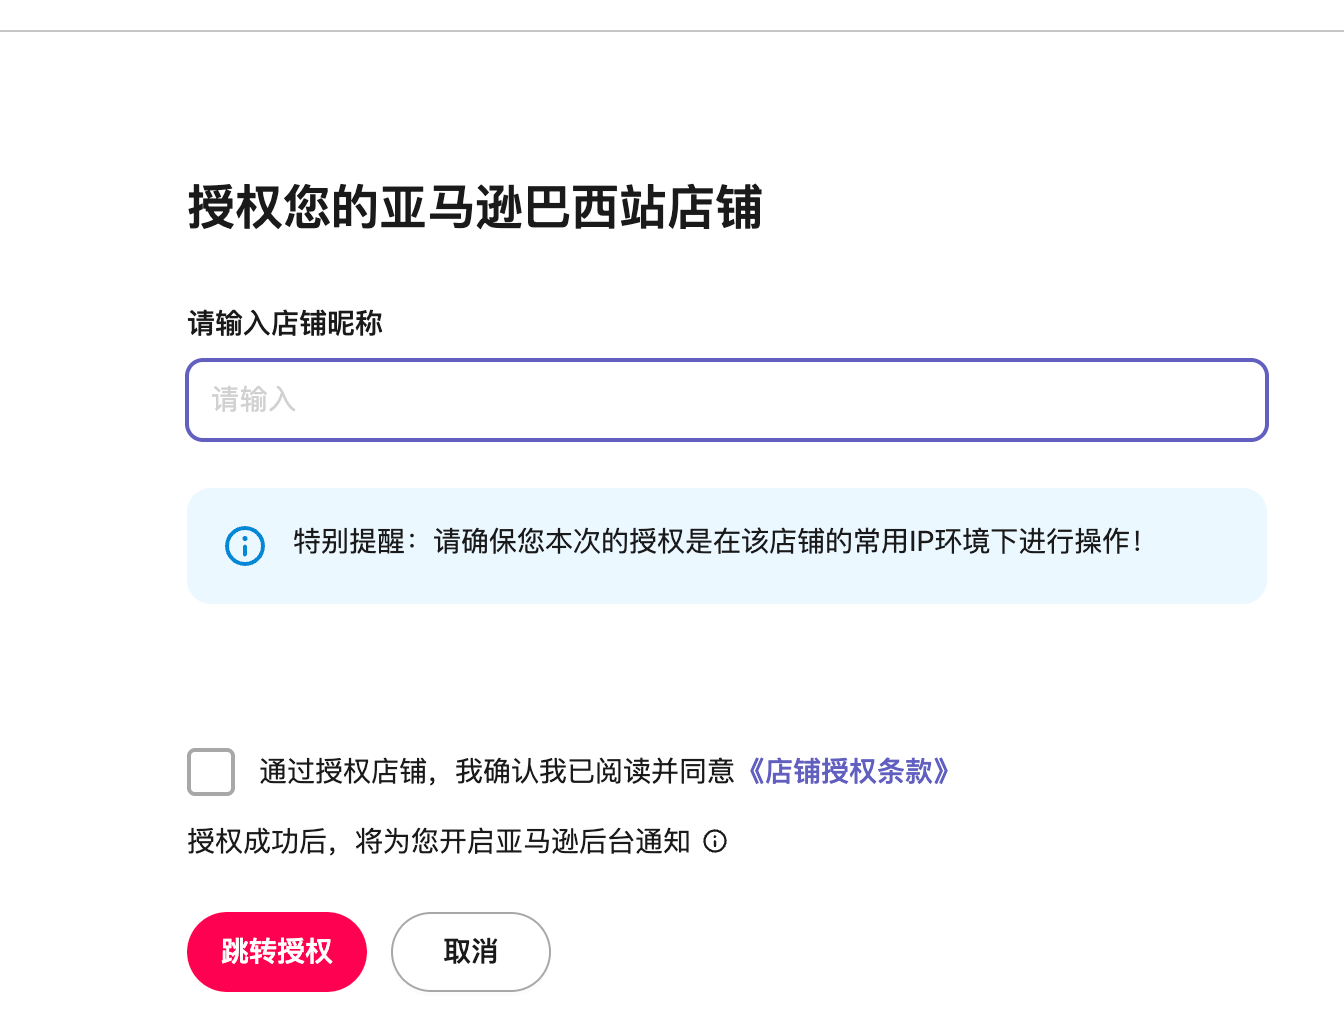The image size is (1344, 1034).
Task: Tick the box before 我确认我已阅读并同意
Action: (211, 772)
